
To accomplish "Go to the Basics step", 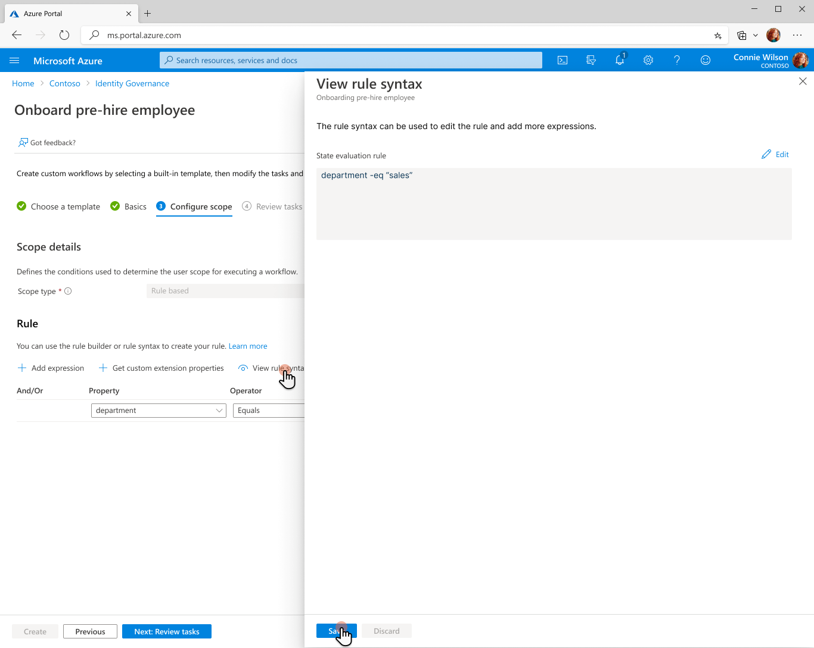I will click(x=128, y=207).
